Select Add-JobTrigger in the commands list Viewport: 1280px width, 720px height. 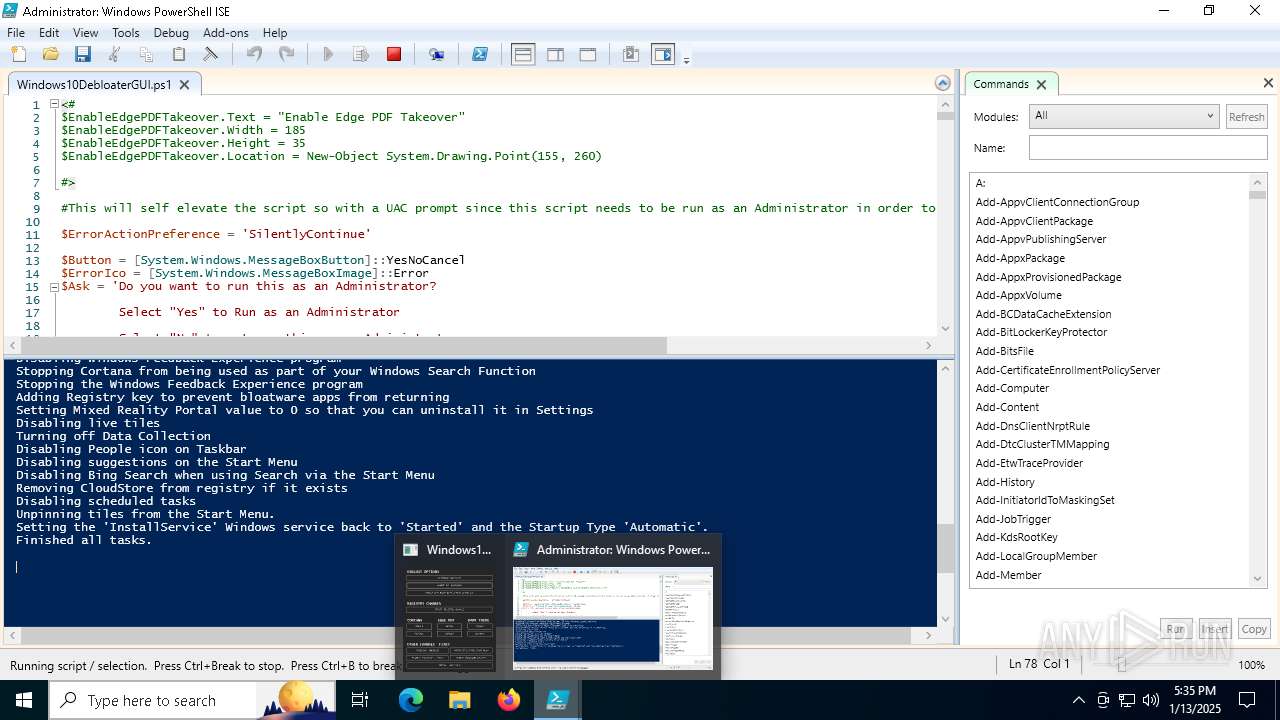(x=1013, y=519)
